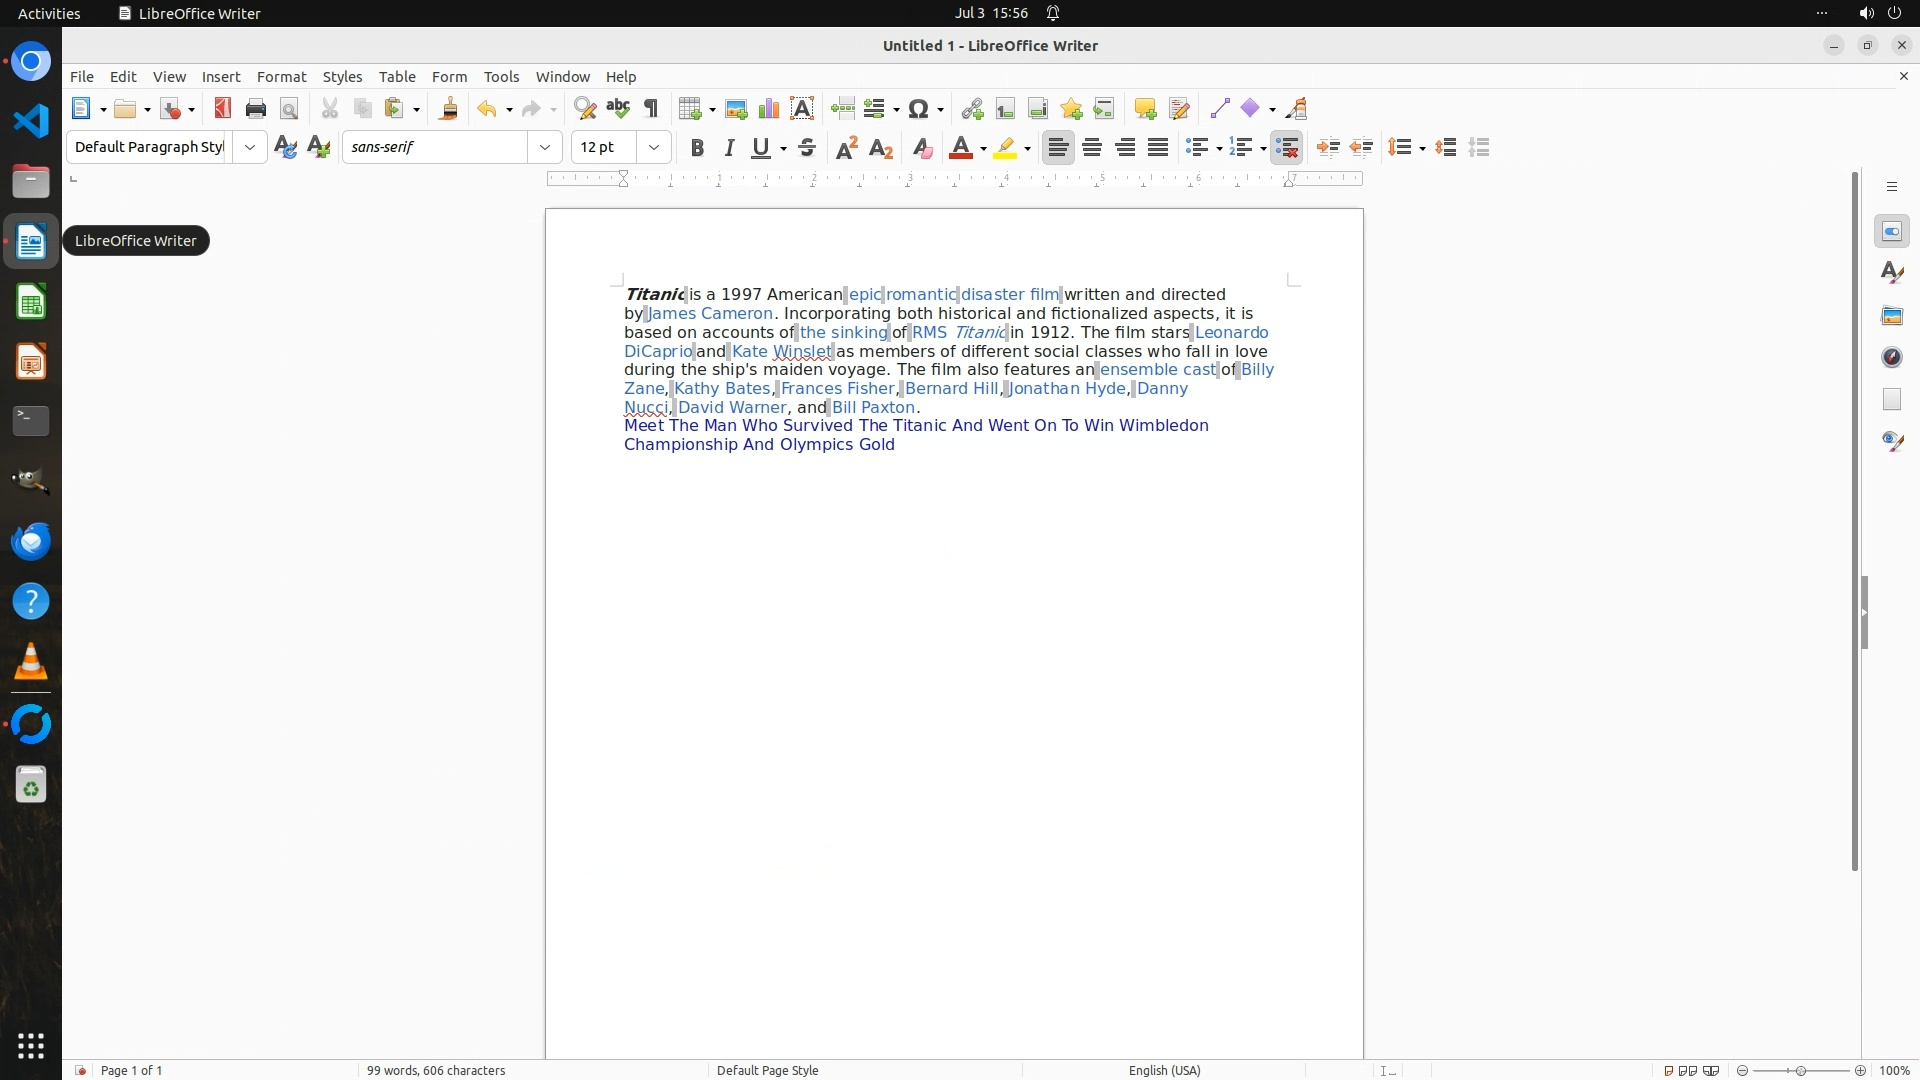Viewport: 1920px width, 1080px height.
Task: Open the Tools menu
Action: click(x=501, y=77)
